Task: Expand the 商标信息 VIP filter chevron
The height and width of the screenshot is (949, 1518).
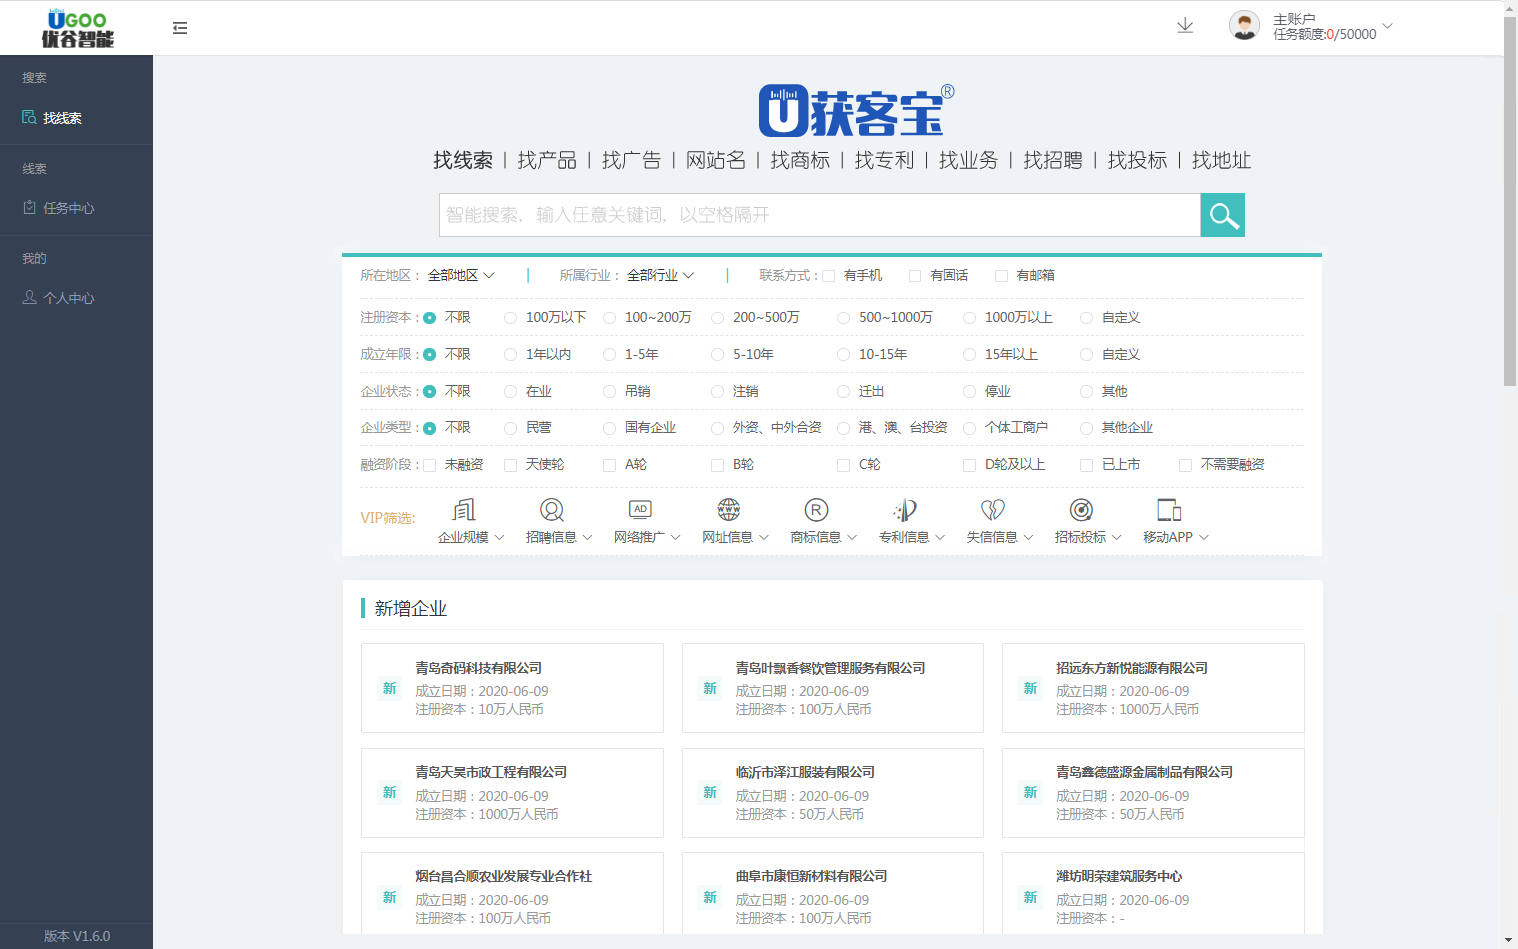Action: (852, 537)
